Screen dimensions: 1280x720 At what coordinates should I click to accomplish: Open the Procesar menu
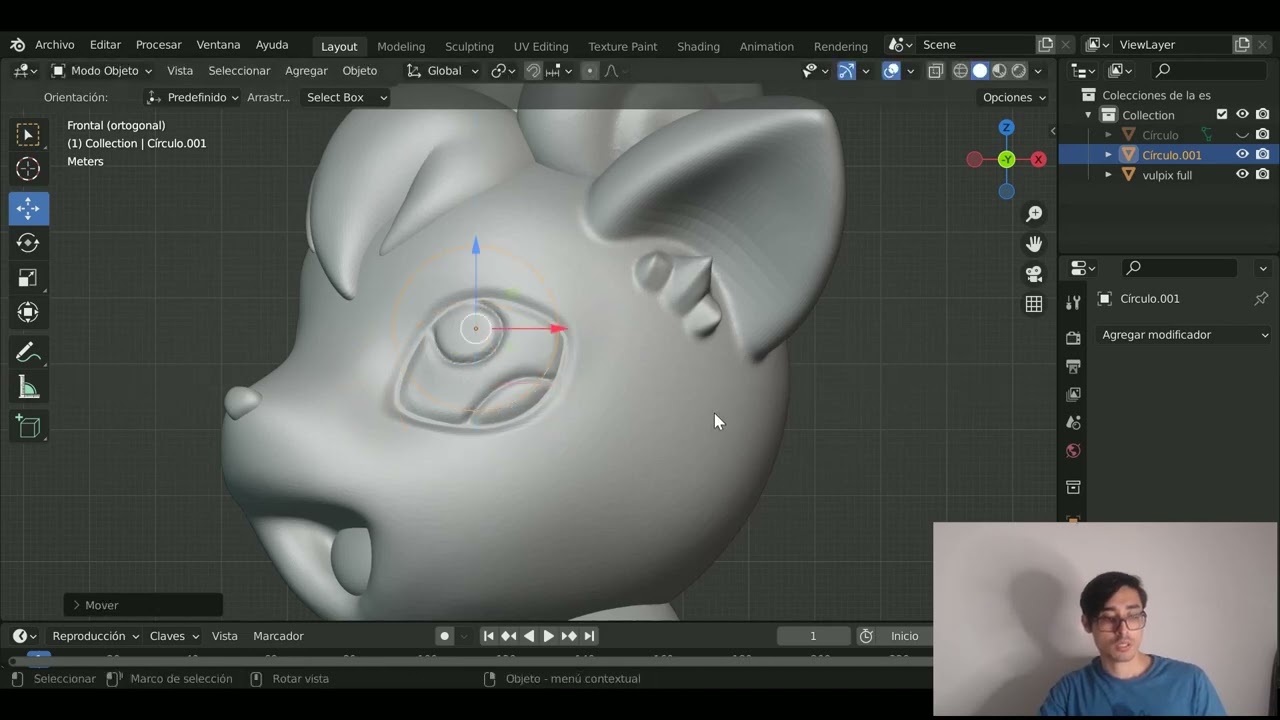click(x=159, y=45)
